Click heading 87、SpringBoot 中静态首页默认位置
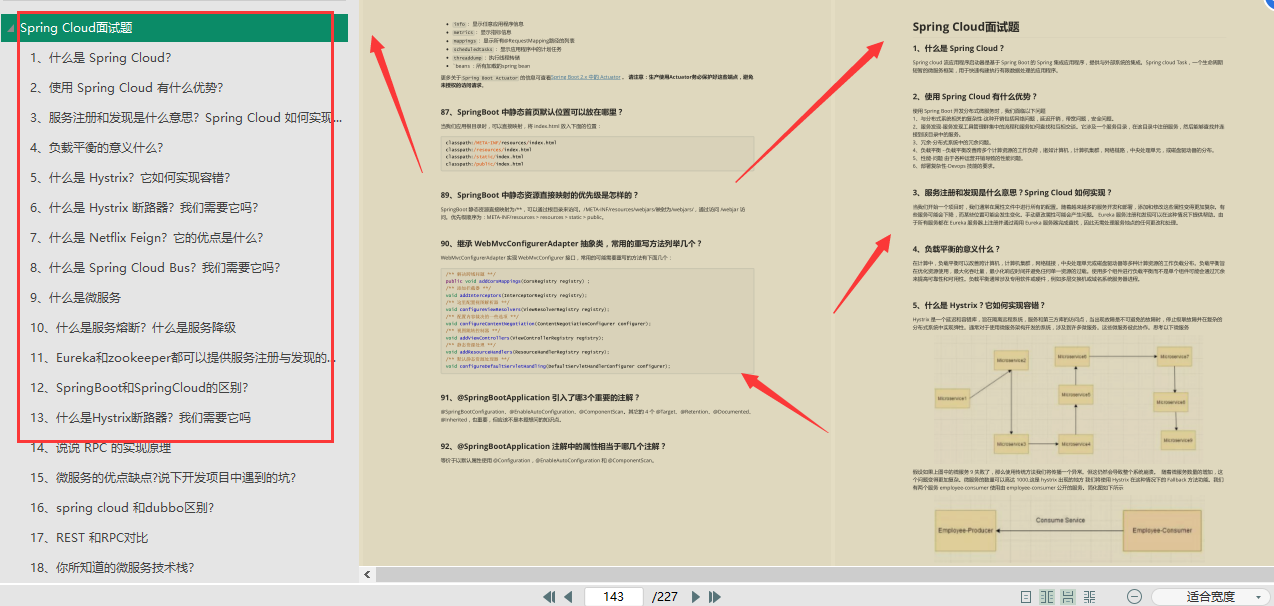The image size is (1274, 606). pyautogui.click(x=532, y=113)
